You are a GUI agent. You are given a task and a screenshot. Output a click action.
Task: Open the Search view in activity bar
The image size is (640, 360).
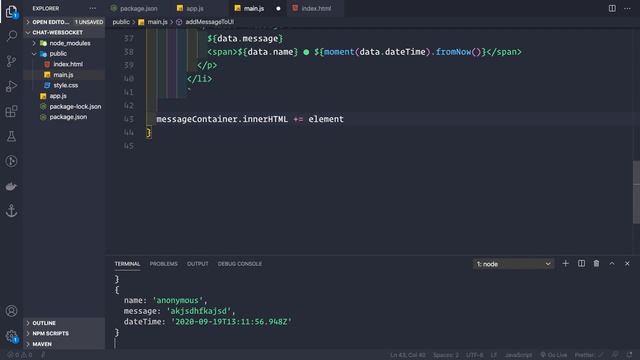tap(11, 36)
